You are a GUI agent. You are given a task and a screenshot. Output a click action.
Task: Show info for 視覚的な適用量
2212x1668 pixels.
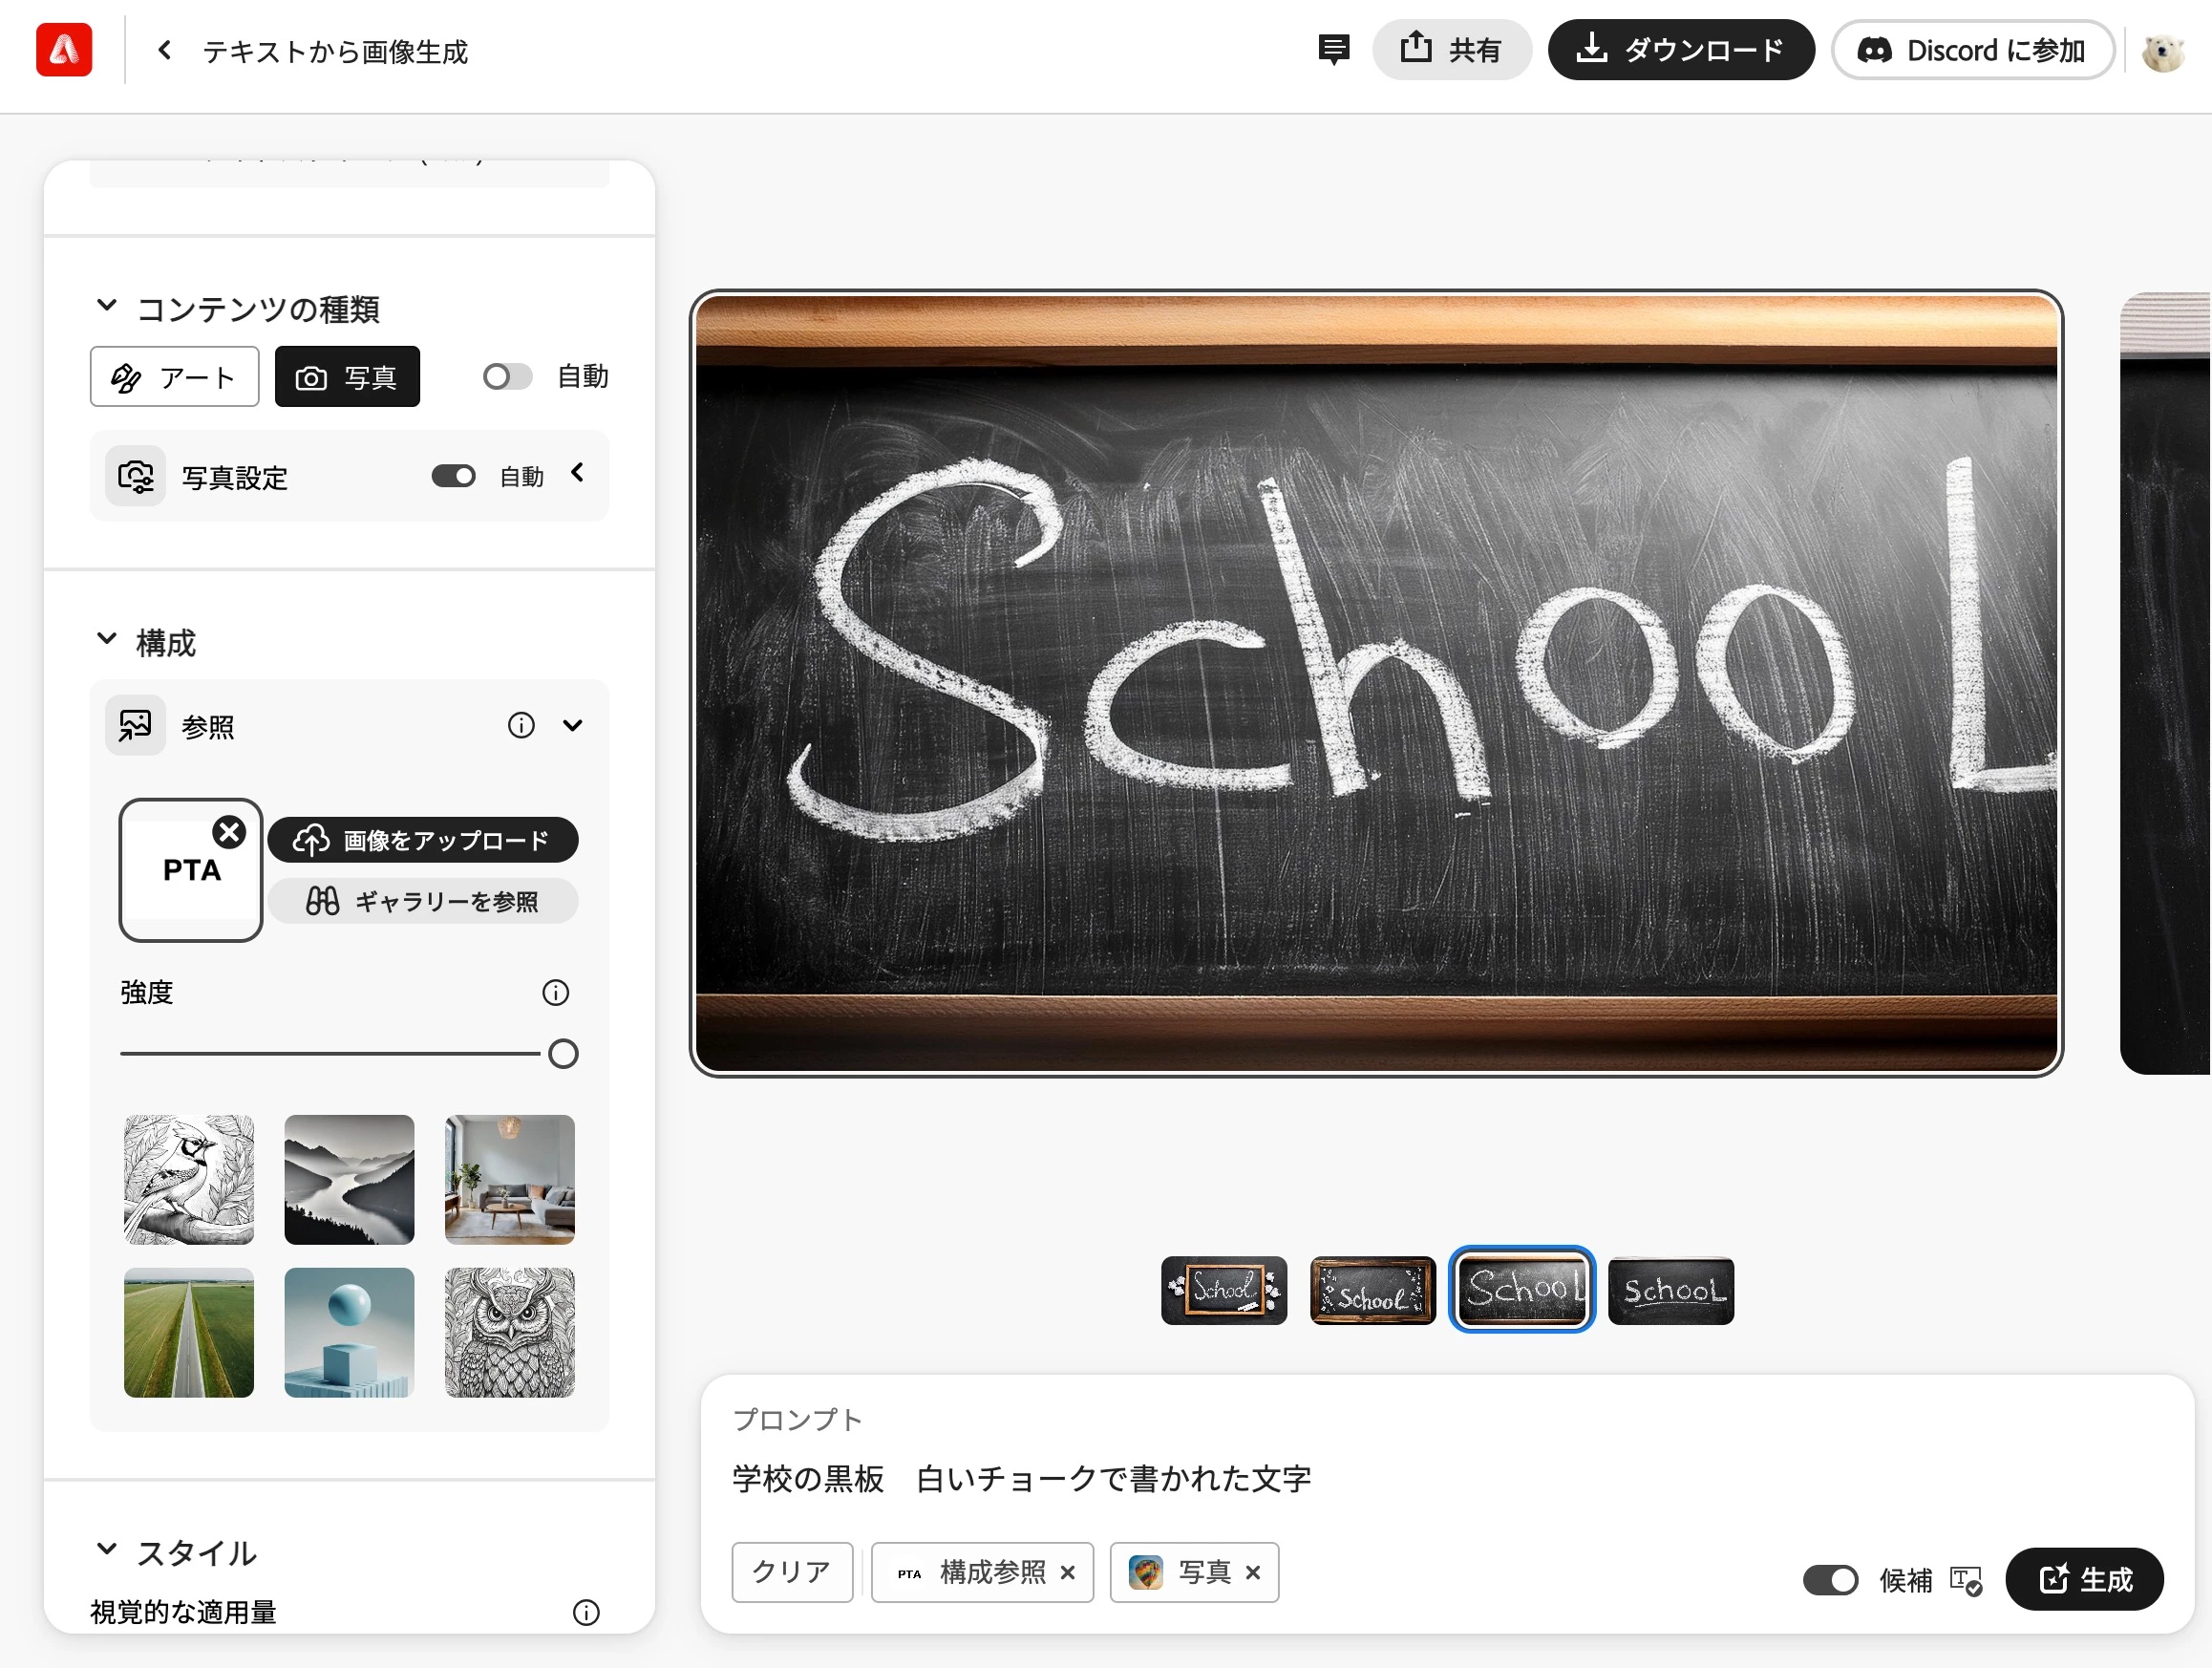coord(586,1612)
